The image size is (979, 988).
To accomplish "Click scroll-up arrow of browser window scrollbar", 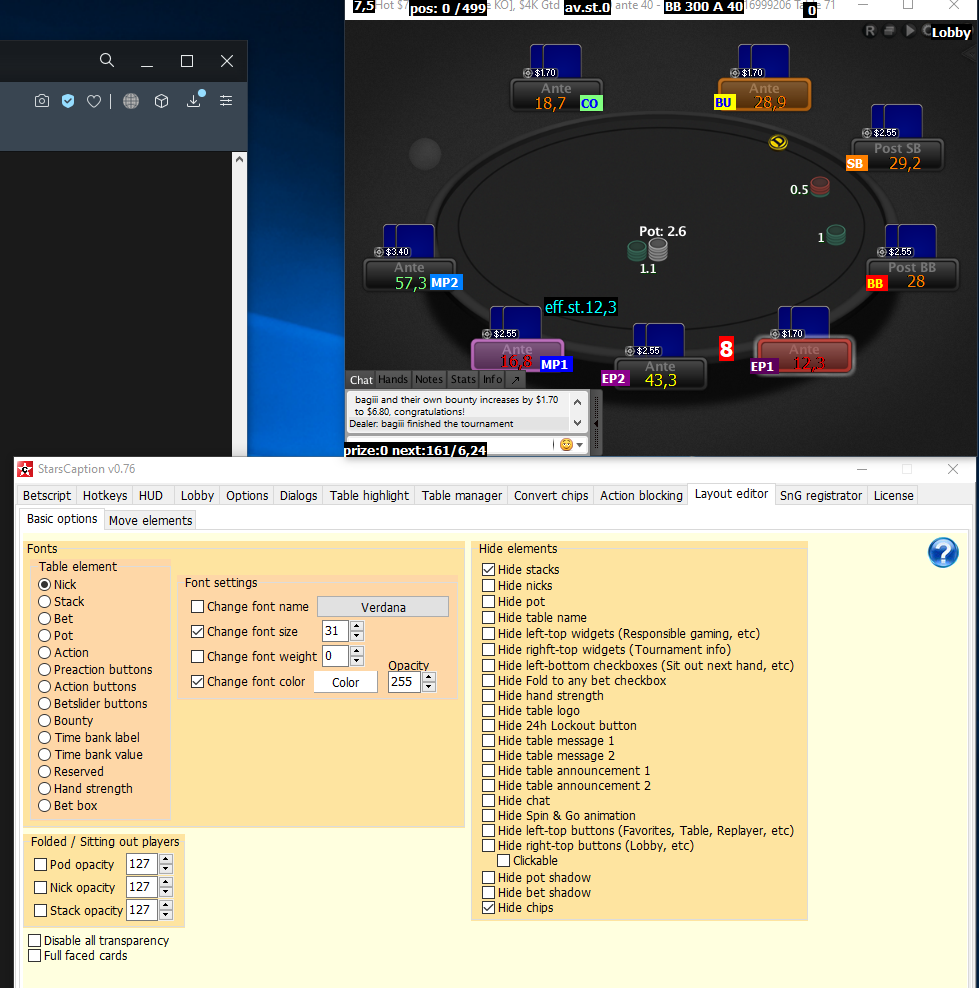I will [x=239, y=159].
